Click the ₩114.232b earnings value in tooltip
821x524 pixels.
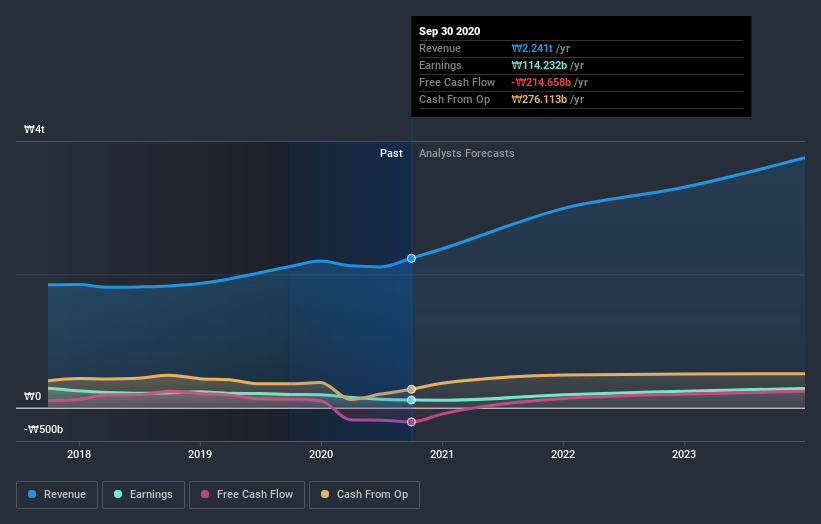539,65
